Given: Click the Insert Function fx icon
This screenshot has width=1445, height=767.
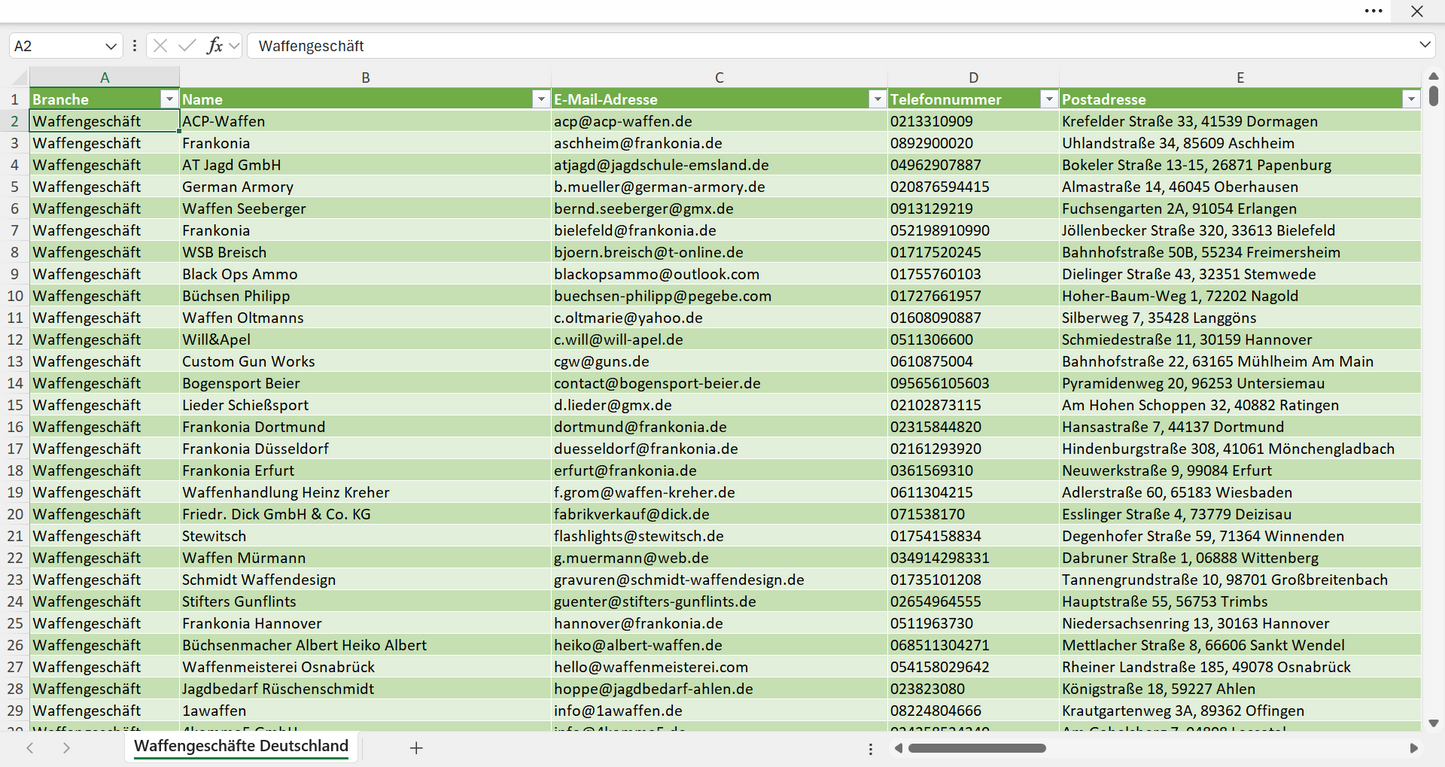Looking at the screenshot, I should [x=214, y=46].
